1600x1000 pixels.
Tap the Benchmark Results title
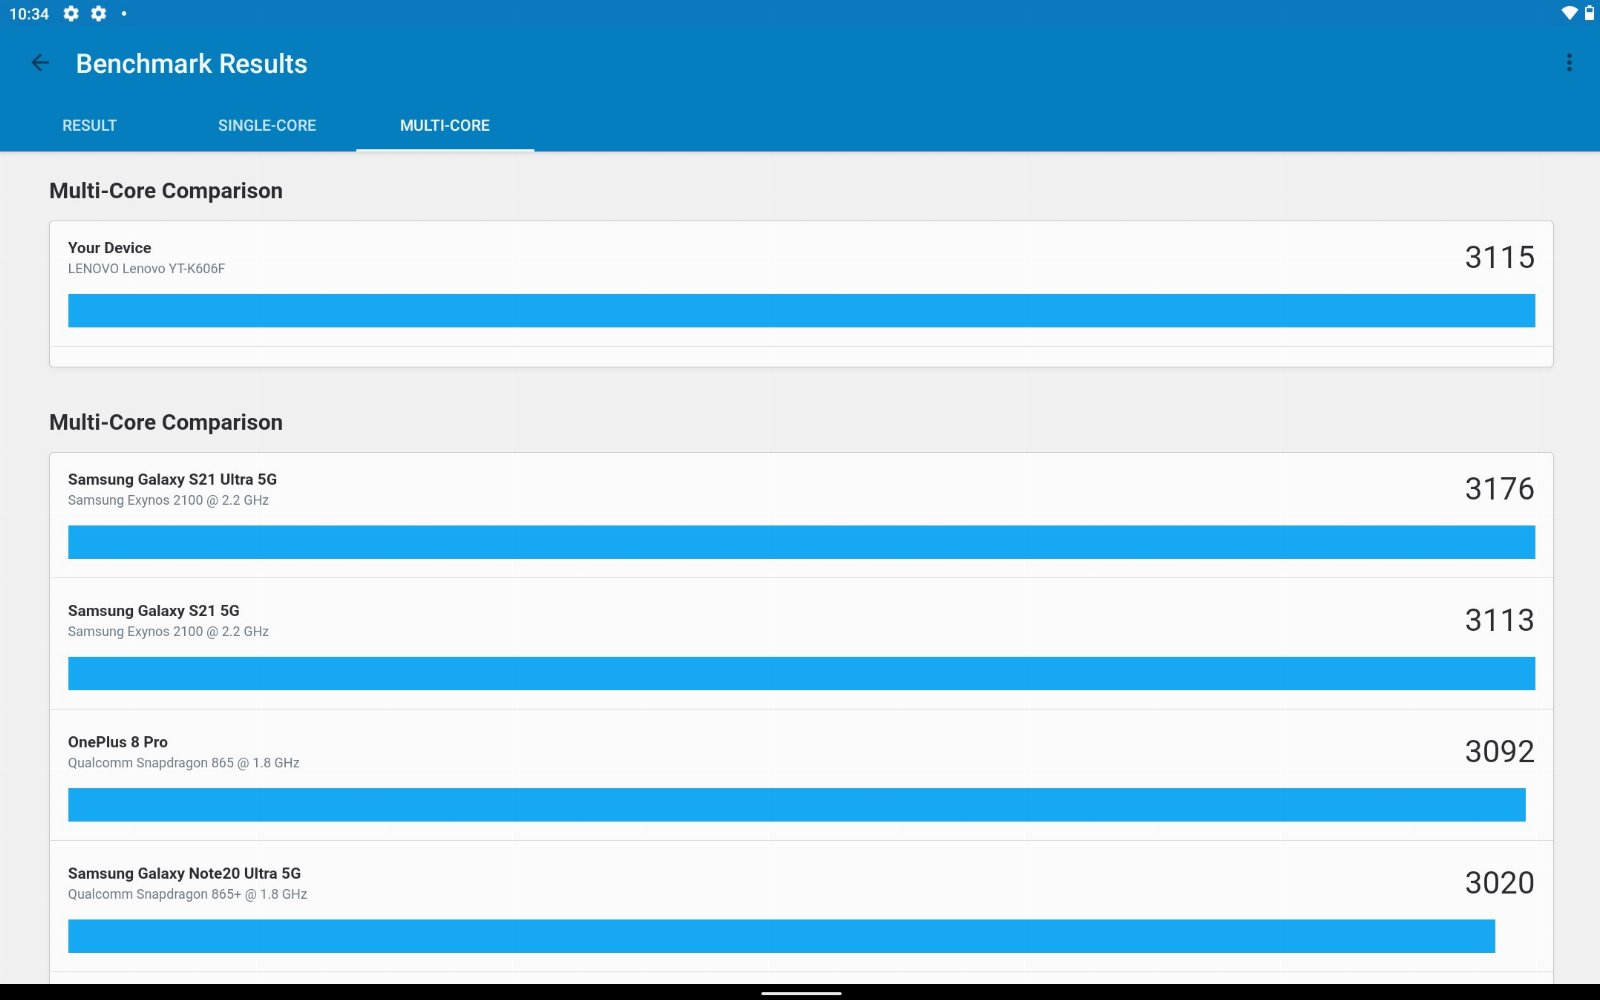tap(192, 64)
